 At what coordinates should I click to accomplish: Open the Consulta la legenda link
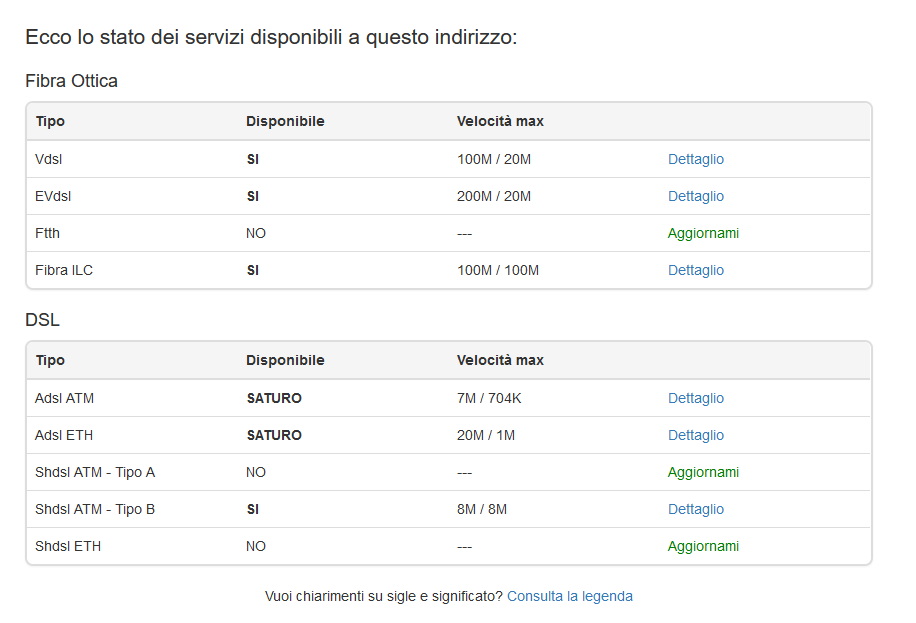point(570,596)
